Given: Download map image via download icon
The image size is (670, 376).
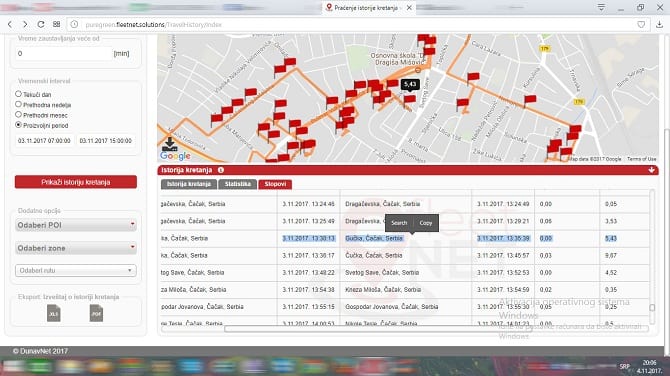Looking at the screenshot, I should coord(170,144).
